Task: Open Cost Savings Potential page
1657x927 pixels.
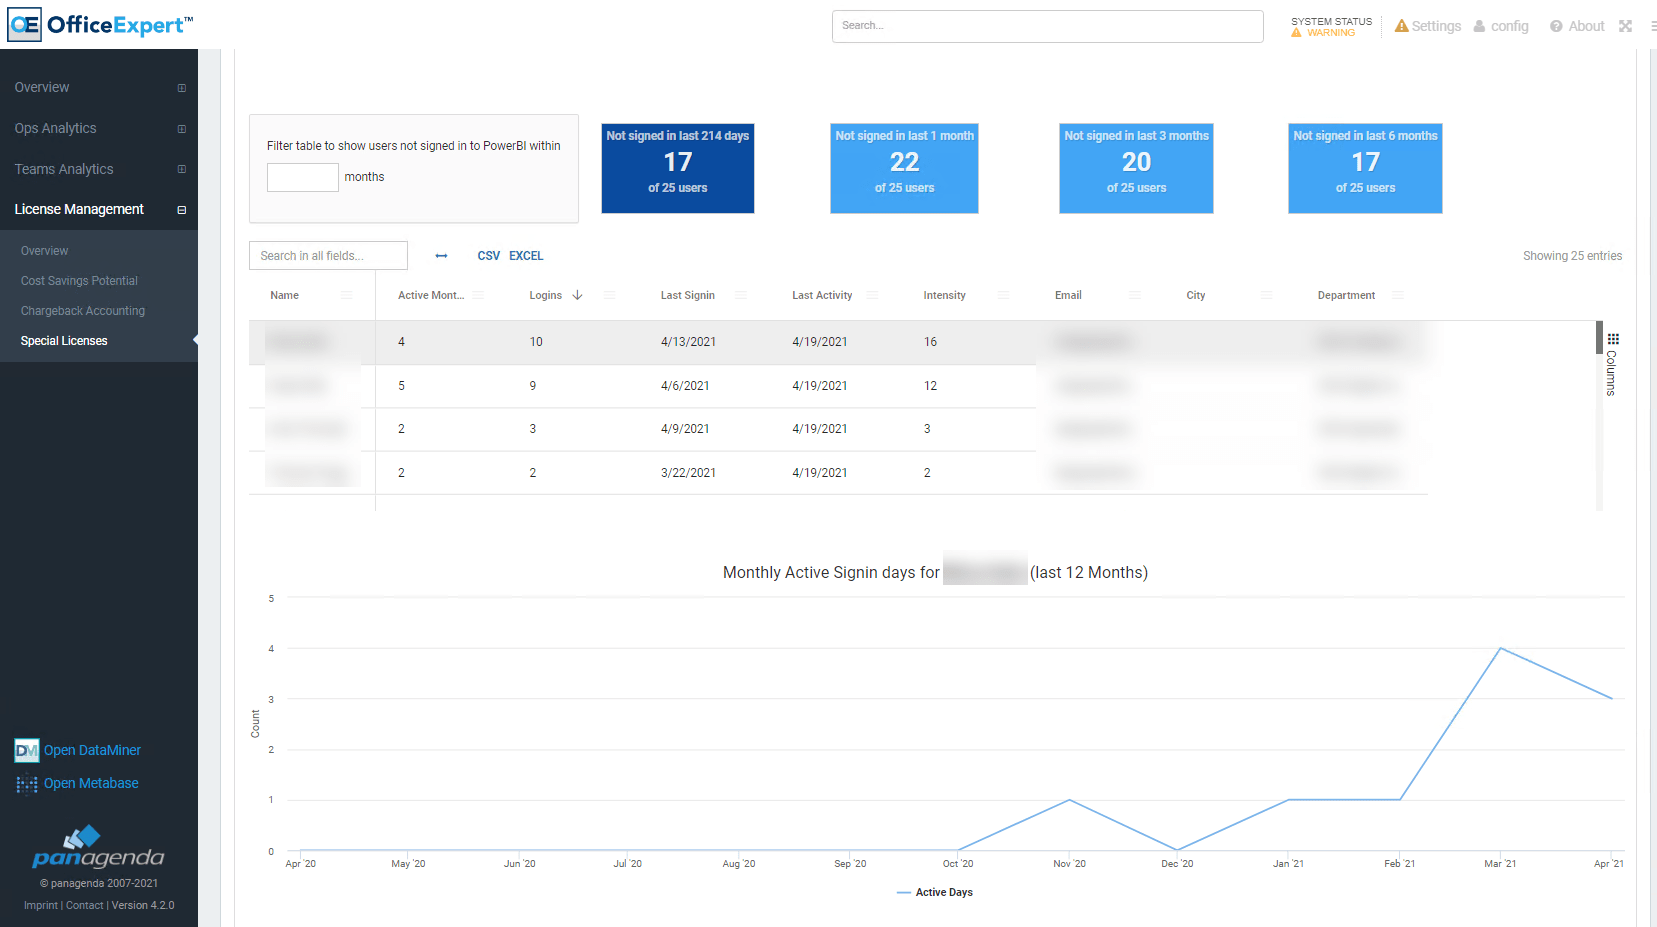Action: (x=79, y=281)
